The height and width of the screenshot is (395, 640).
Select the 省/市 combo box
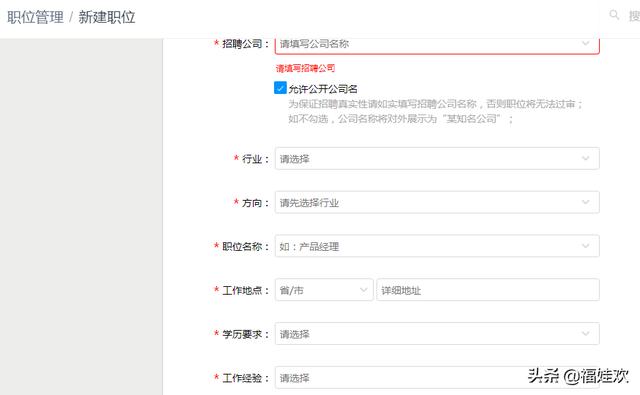click(324, 290)
